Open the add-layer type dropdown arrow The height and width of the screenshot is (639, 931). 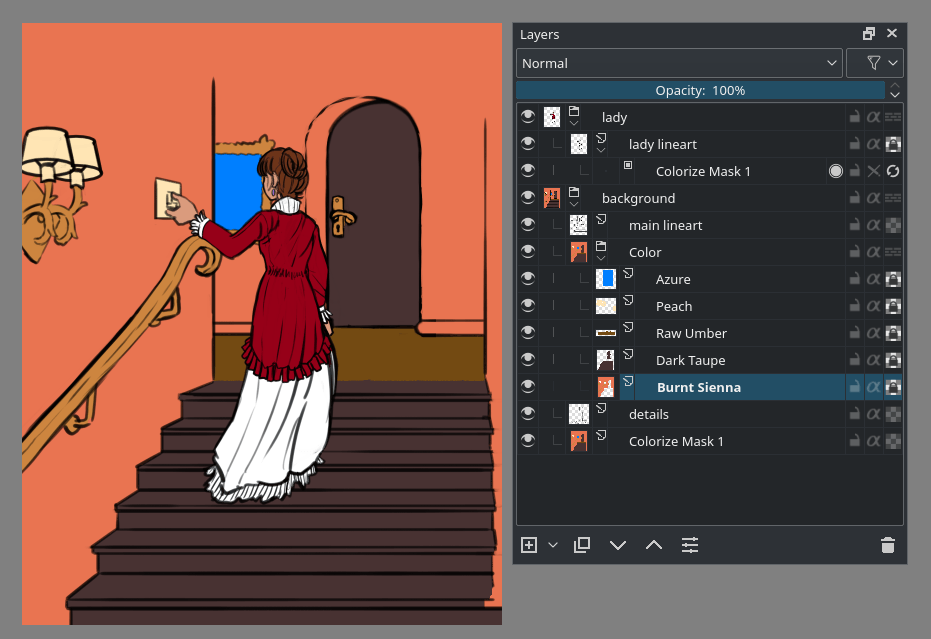tap(551, 545)
